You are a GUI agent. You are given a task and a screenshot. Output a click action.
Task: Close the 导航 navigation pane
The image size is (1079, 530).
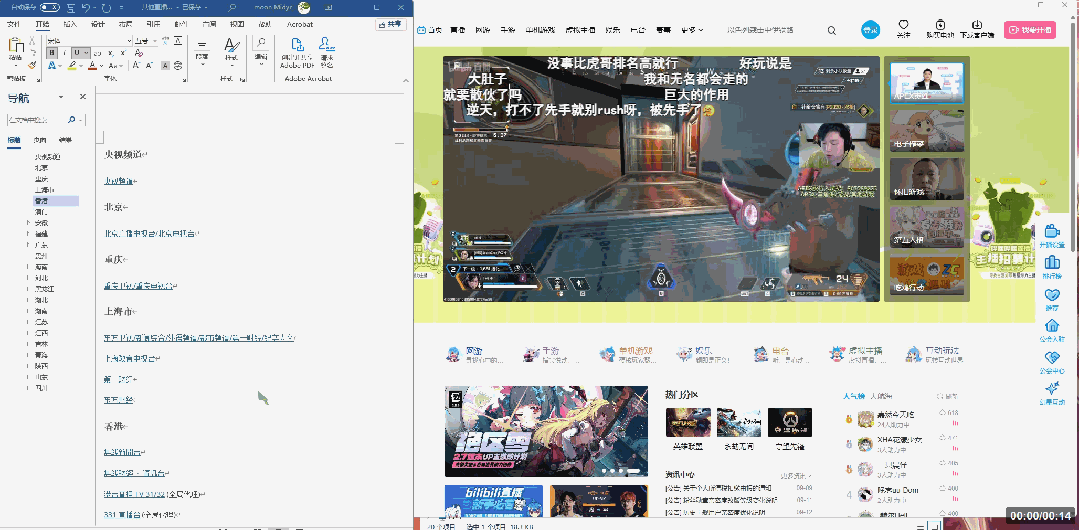pyautogui.click(x=83, y=97)
